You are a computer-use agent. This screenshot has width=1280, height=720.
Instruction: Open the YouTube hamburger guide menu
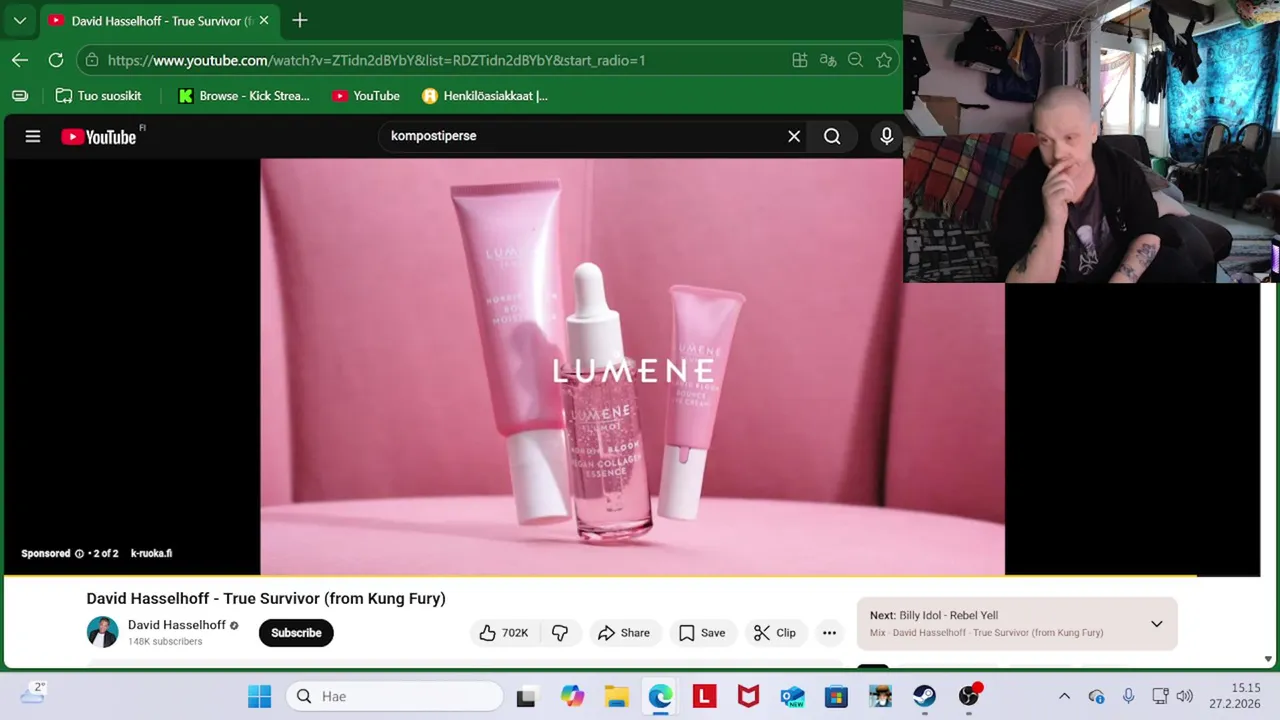33,137
